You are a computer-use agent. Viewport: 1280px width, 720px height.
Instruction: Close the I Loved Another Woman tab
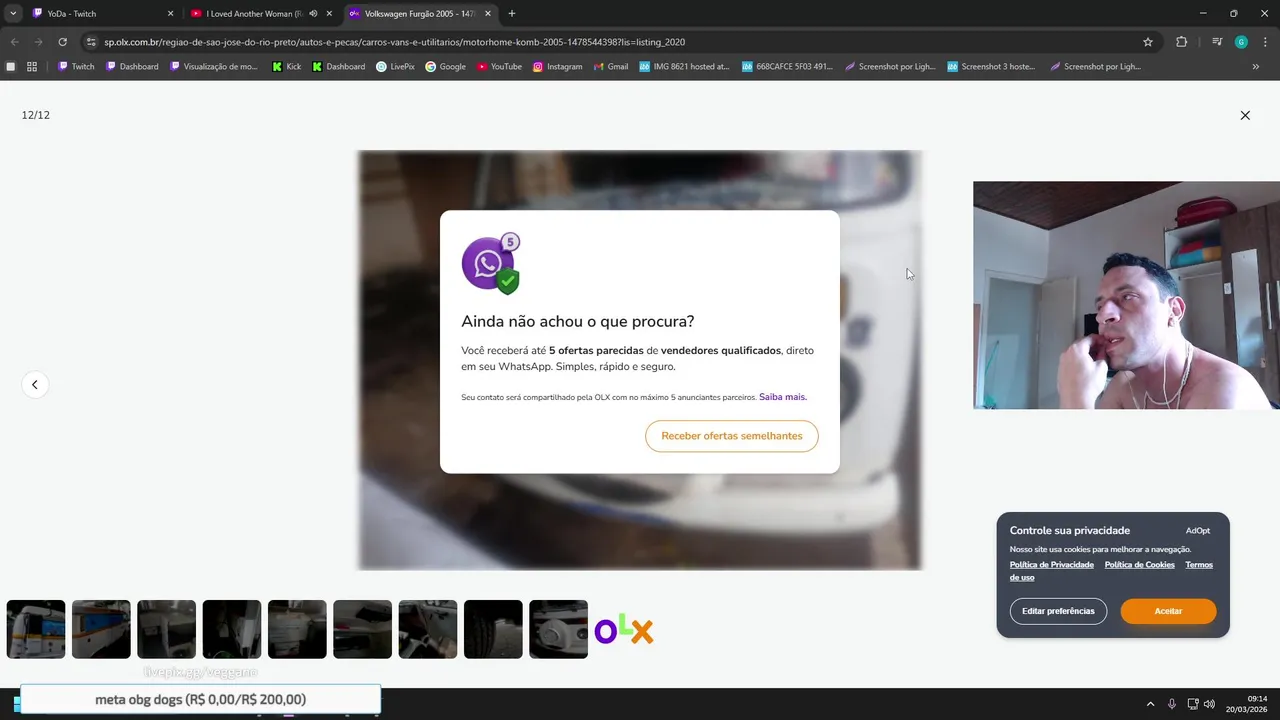(329, 14)
